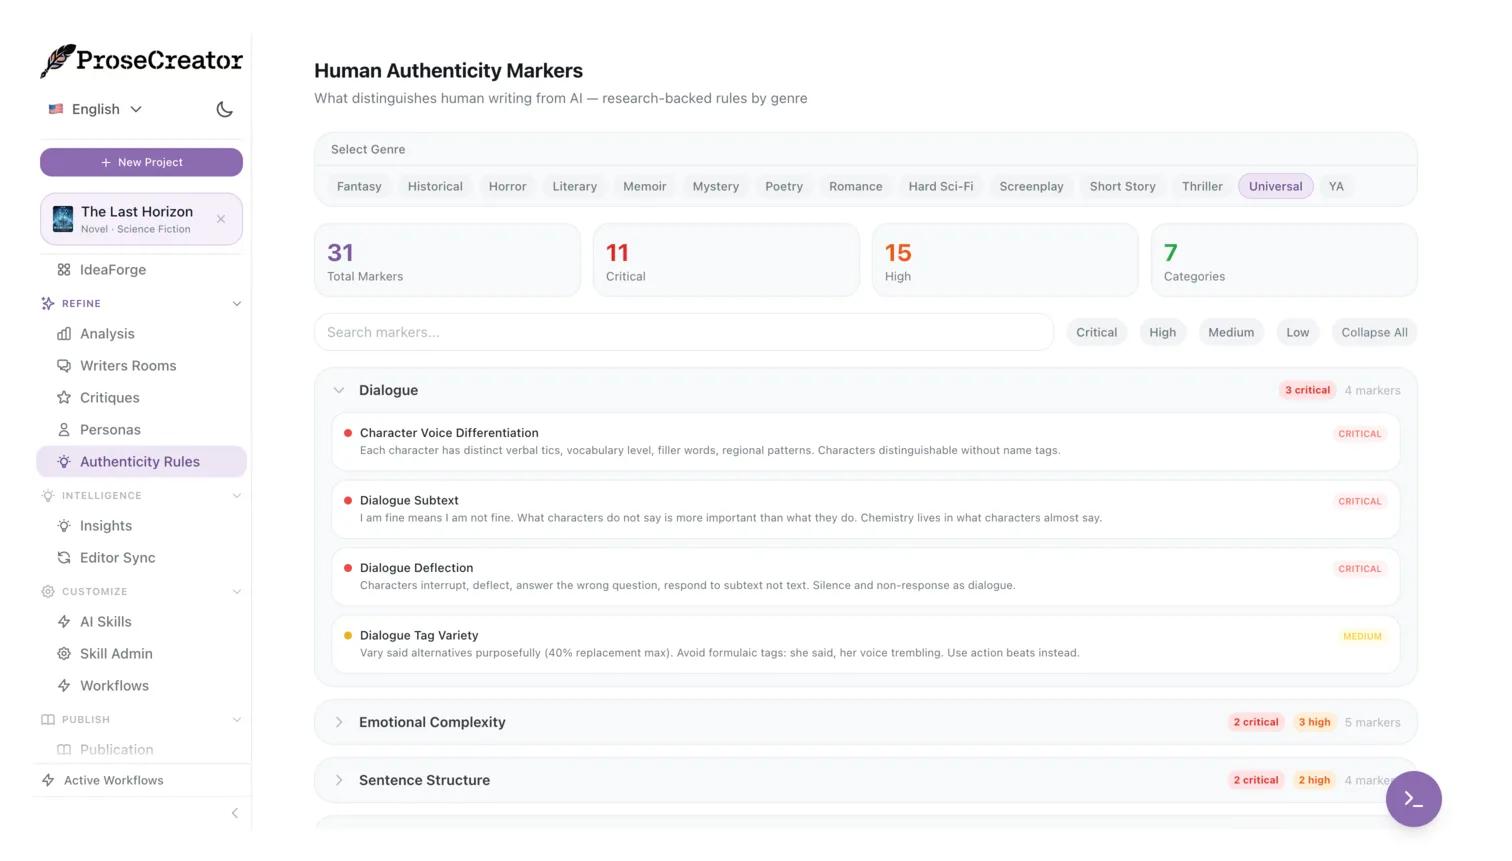
Task: Create a New Project
Action: pyautogui.click(x=141, y=162)
